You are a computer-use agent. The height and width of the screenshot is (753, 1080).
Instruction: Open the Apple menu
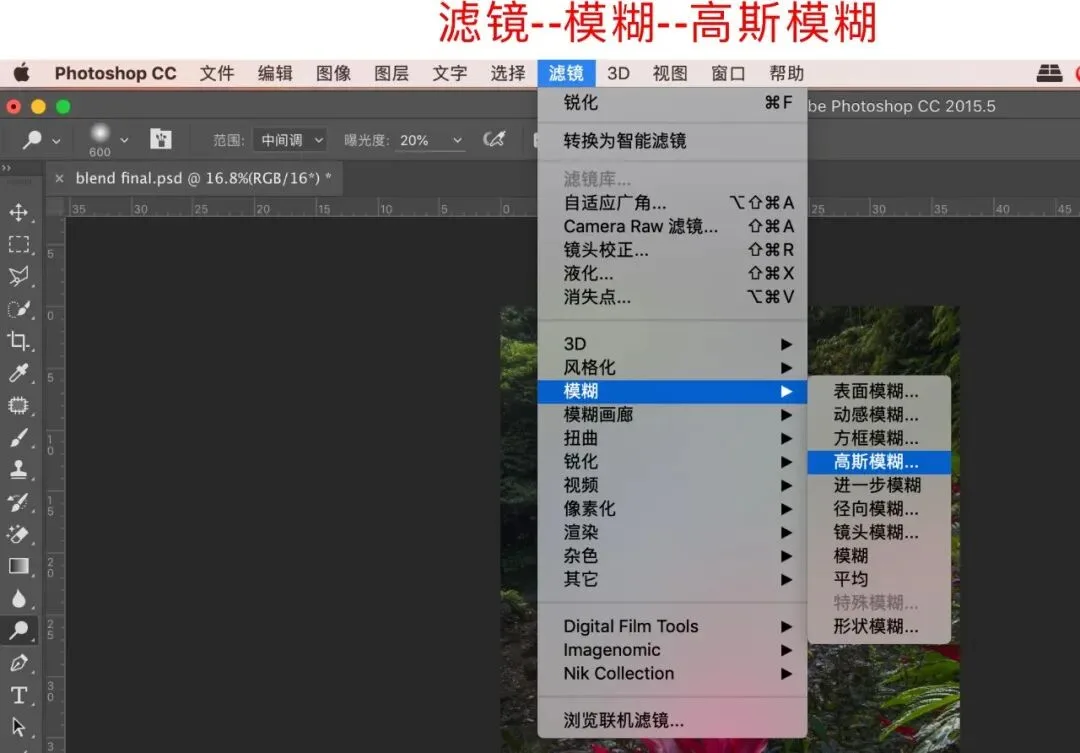[21, 73]
